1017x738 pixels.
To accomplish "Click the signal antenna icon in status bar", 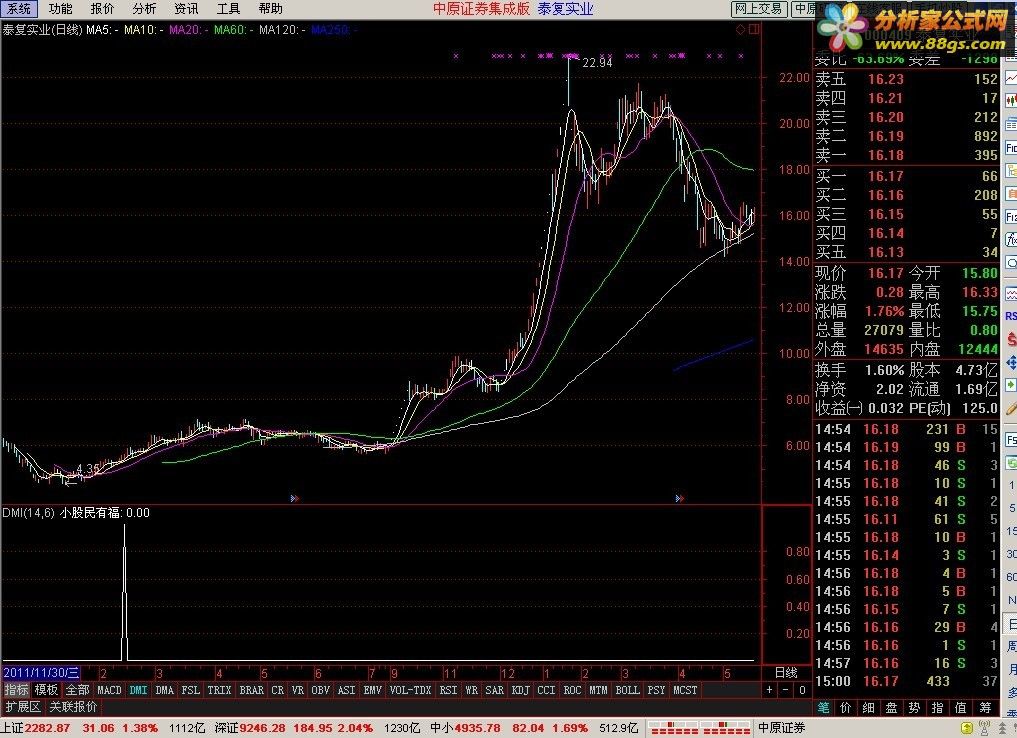I will 984,728.
